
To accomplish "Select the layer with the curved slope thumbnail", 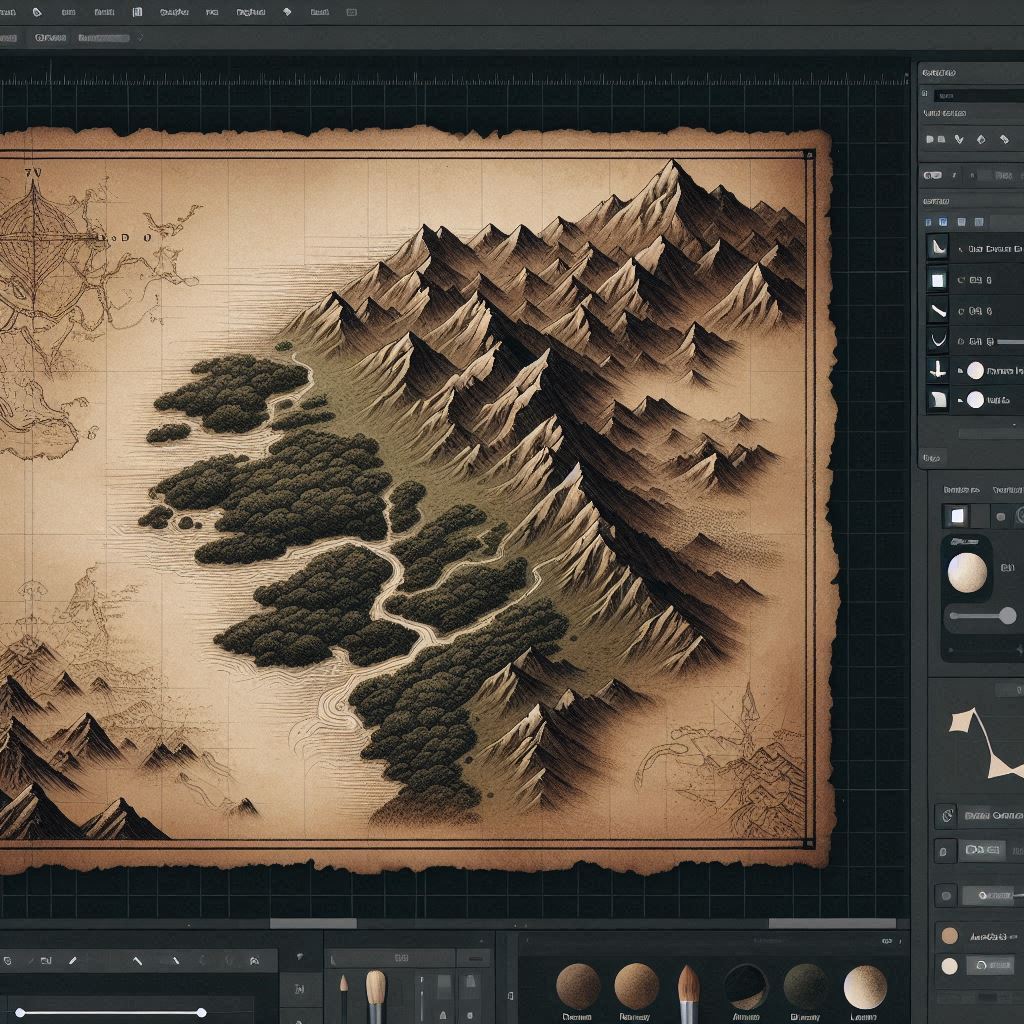I will (938, 248).
